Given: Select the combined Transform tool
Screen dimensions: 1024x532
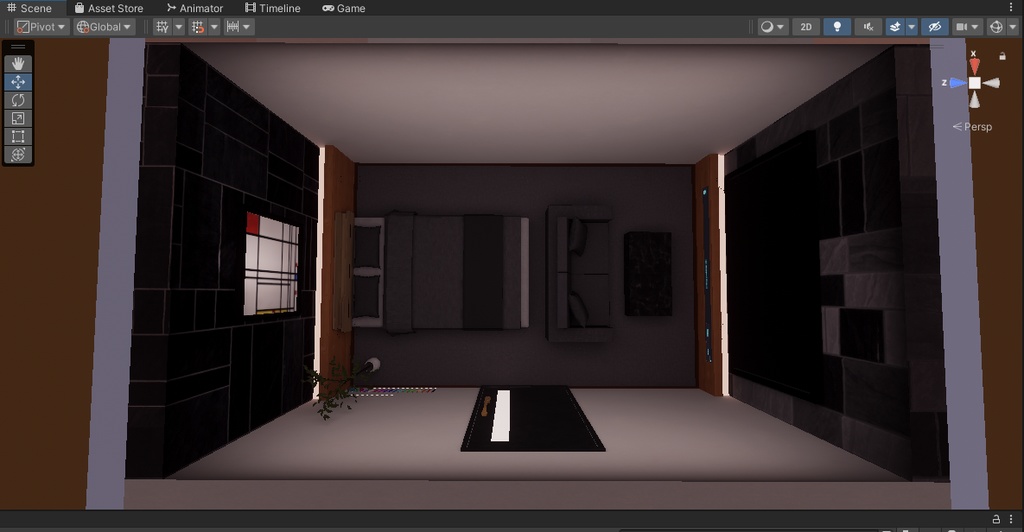Looking at the screenshot, I should tap(18, 155).
